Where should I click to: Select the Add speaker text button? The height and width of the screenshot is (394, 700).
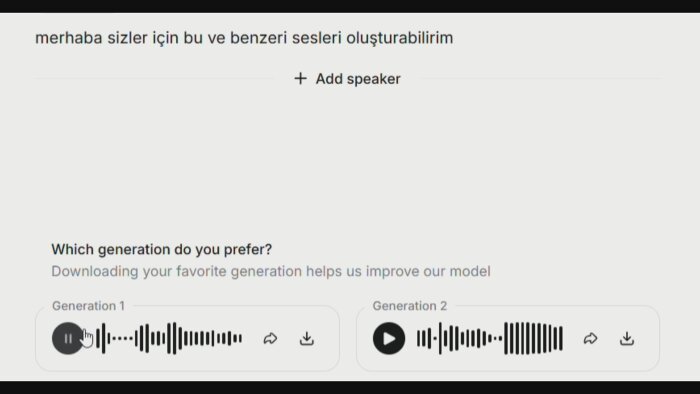358,79
